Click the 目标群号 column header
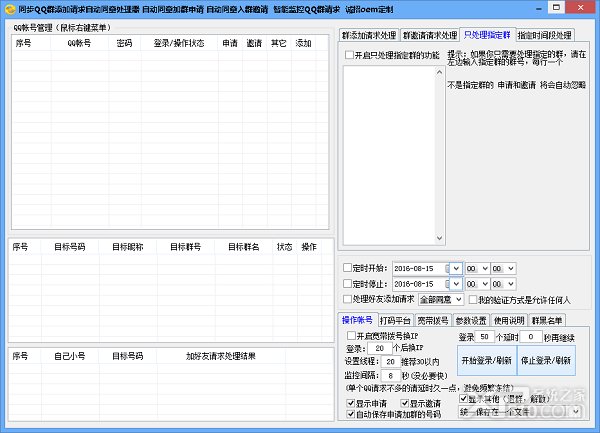The image size is (600, 433). tap(186, 247)
